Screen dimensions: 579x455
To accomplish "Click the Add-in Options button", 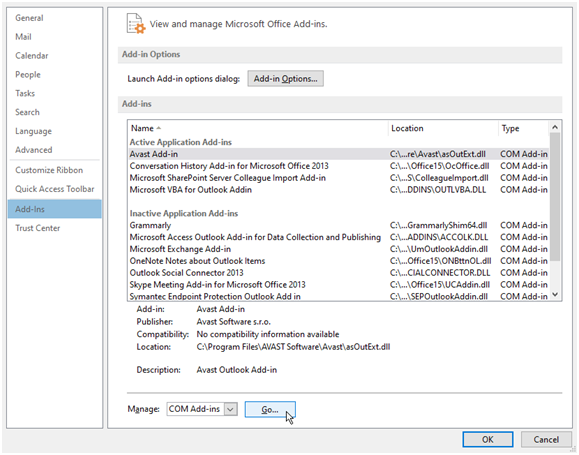I will (x=285, y=79).
